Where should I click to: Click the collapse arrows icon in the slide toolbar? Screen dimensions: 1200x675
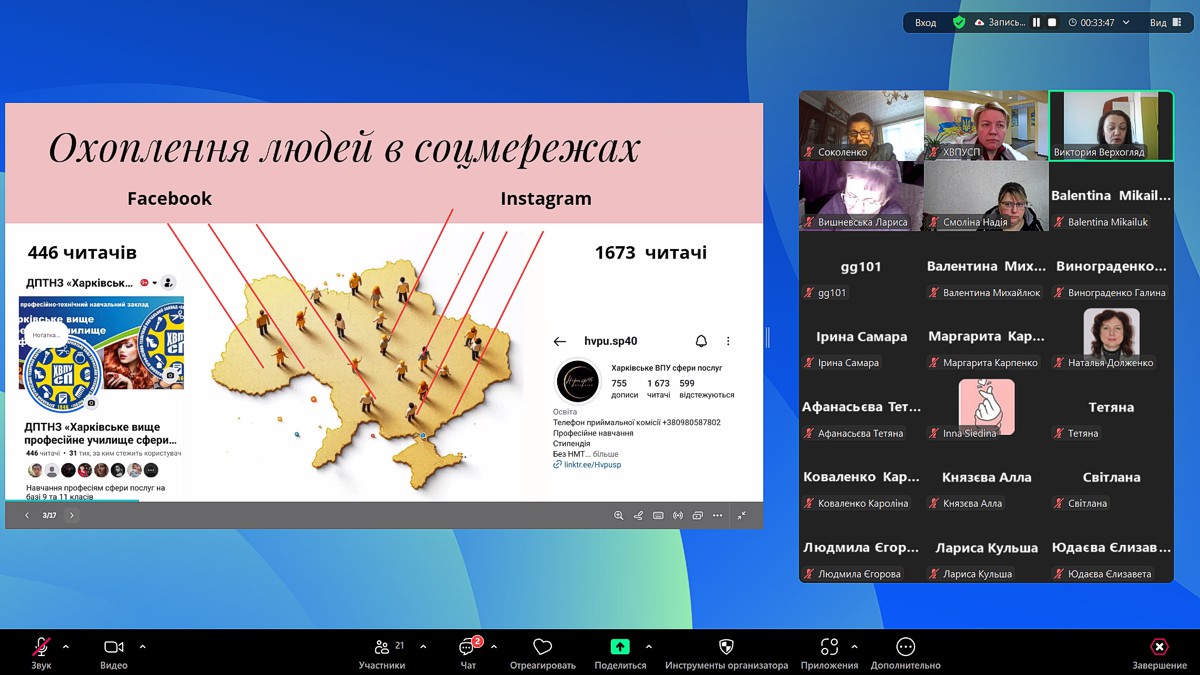pos(742,516)
